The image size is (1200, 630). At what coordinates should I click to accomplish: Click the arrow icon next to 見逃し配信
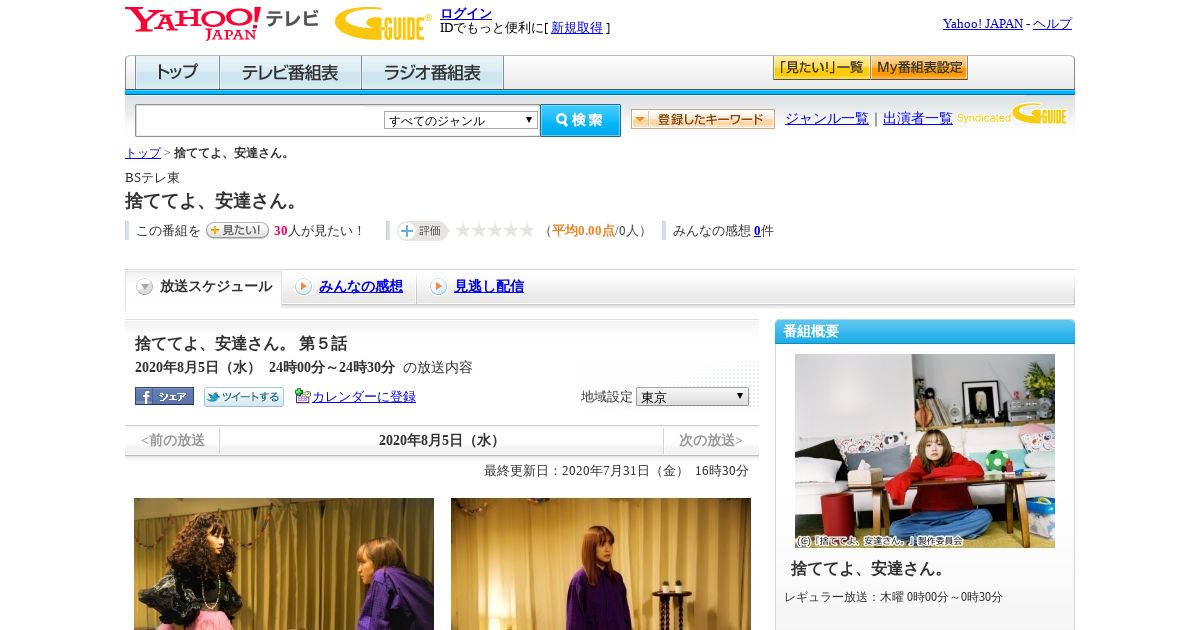pyautogui.click(x=438, y=287)
